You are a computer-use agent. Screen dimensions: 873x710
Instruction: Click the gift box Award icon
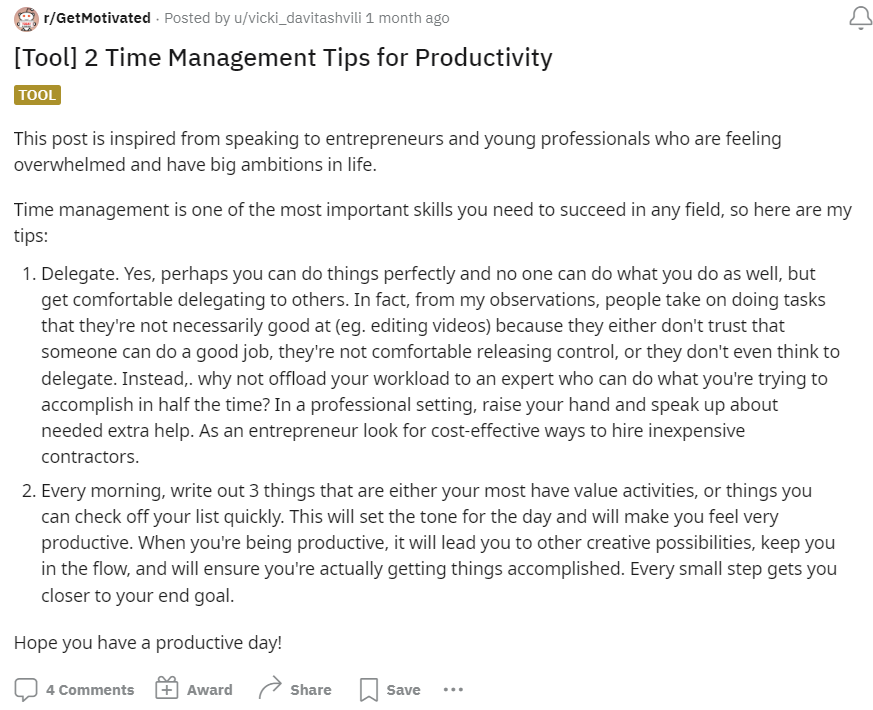pyautogui.click(x=166, y=688)
